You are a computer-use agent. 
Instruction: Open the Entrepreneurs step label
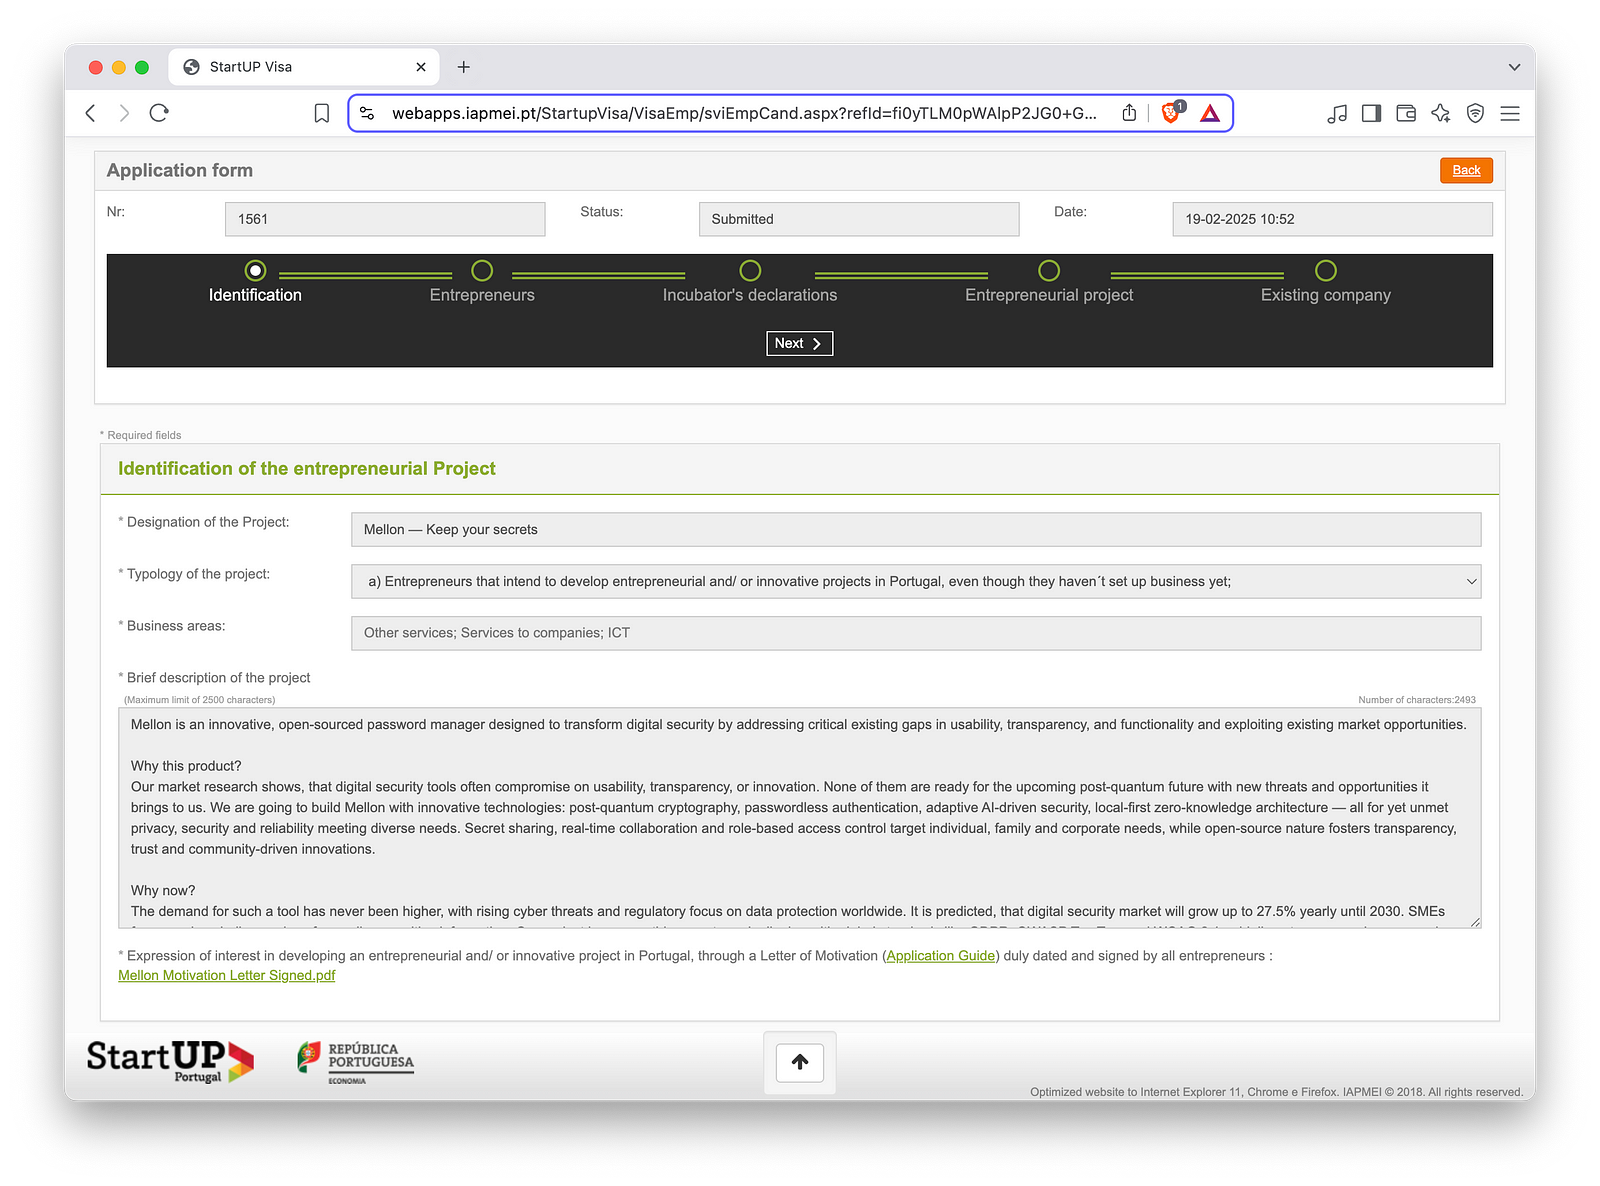(x=482, y=295)
